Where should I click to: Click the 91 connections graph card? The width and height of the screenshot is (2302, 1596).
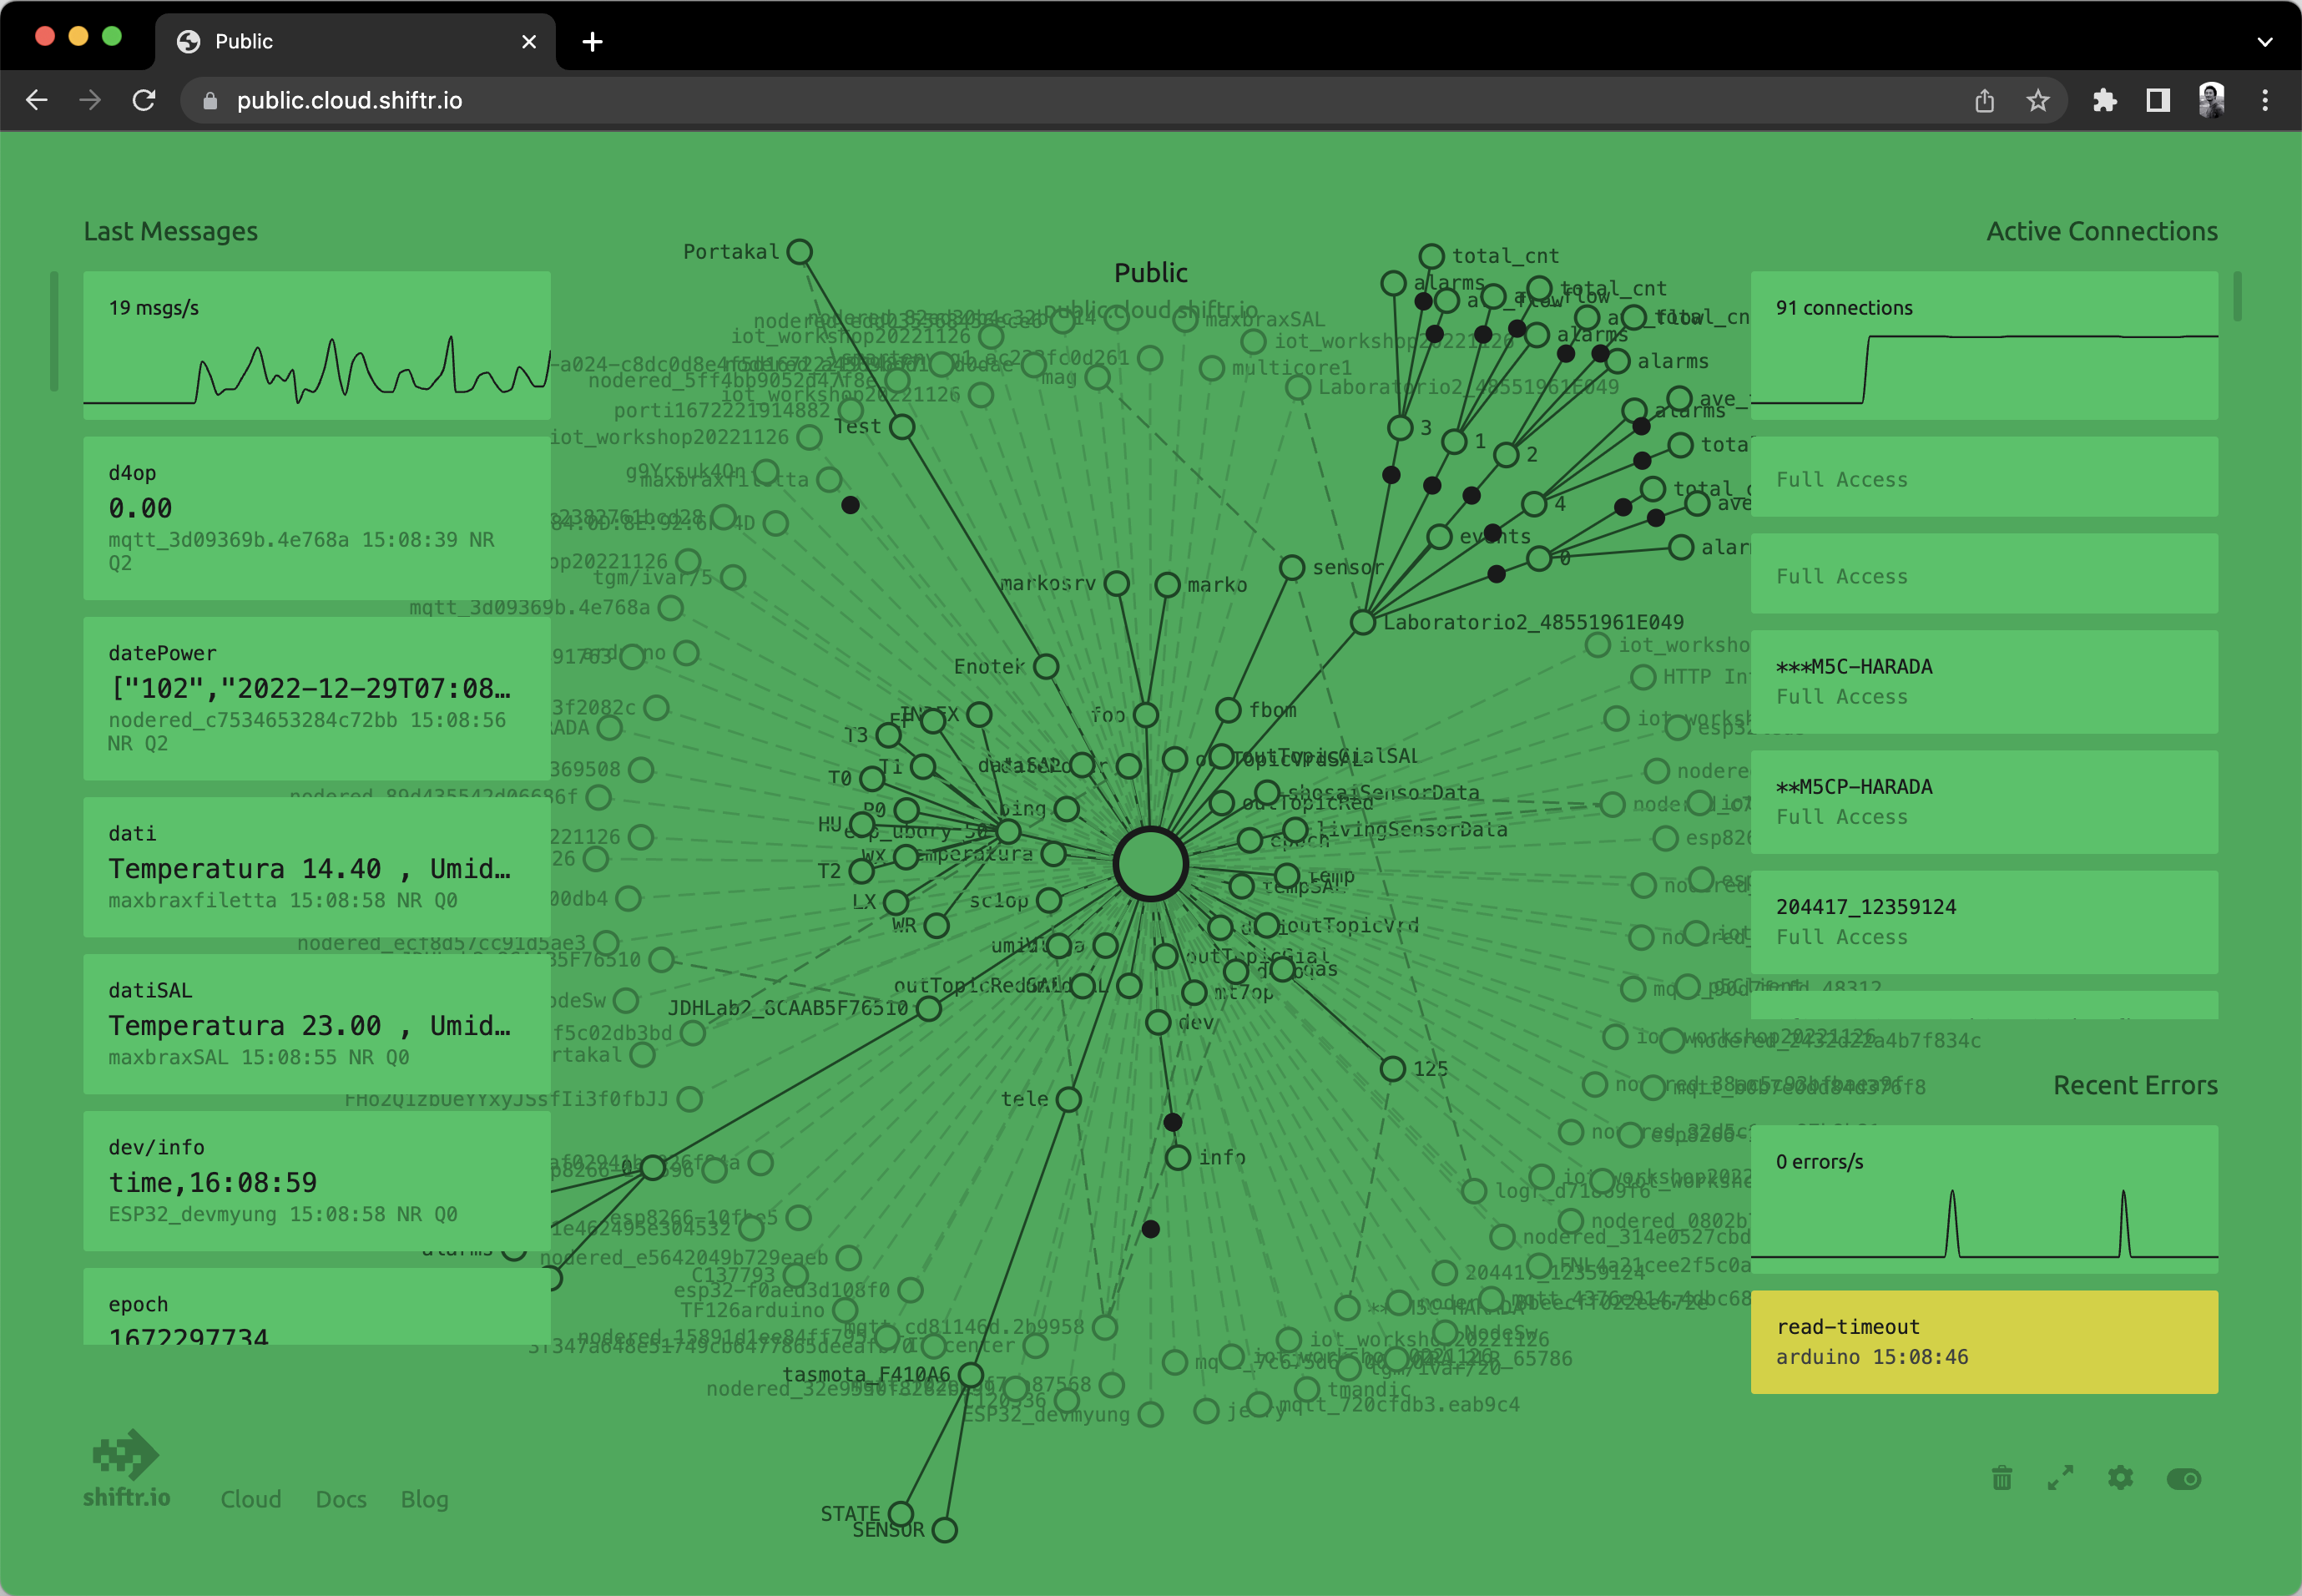coord(1984,345)
